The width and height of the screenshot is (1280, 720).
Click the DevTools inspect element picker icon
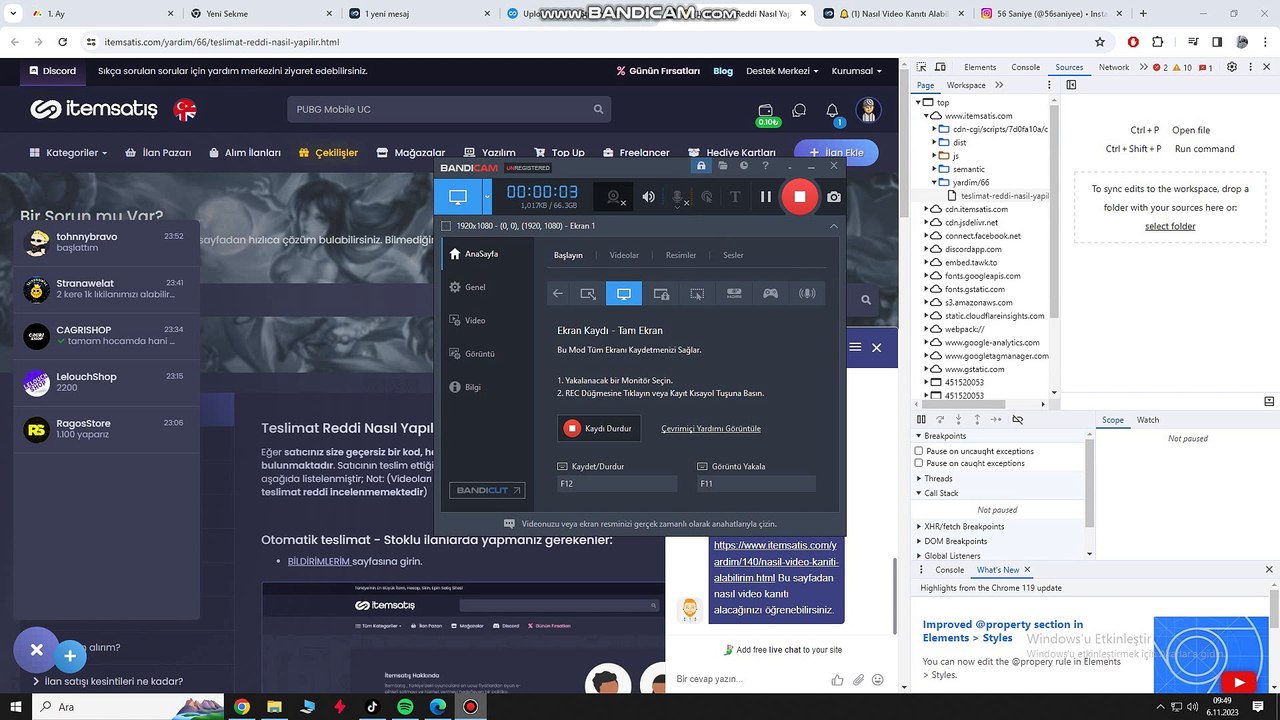(x=922, y=67)
